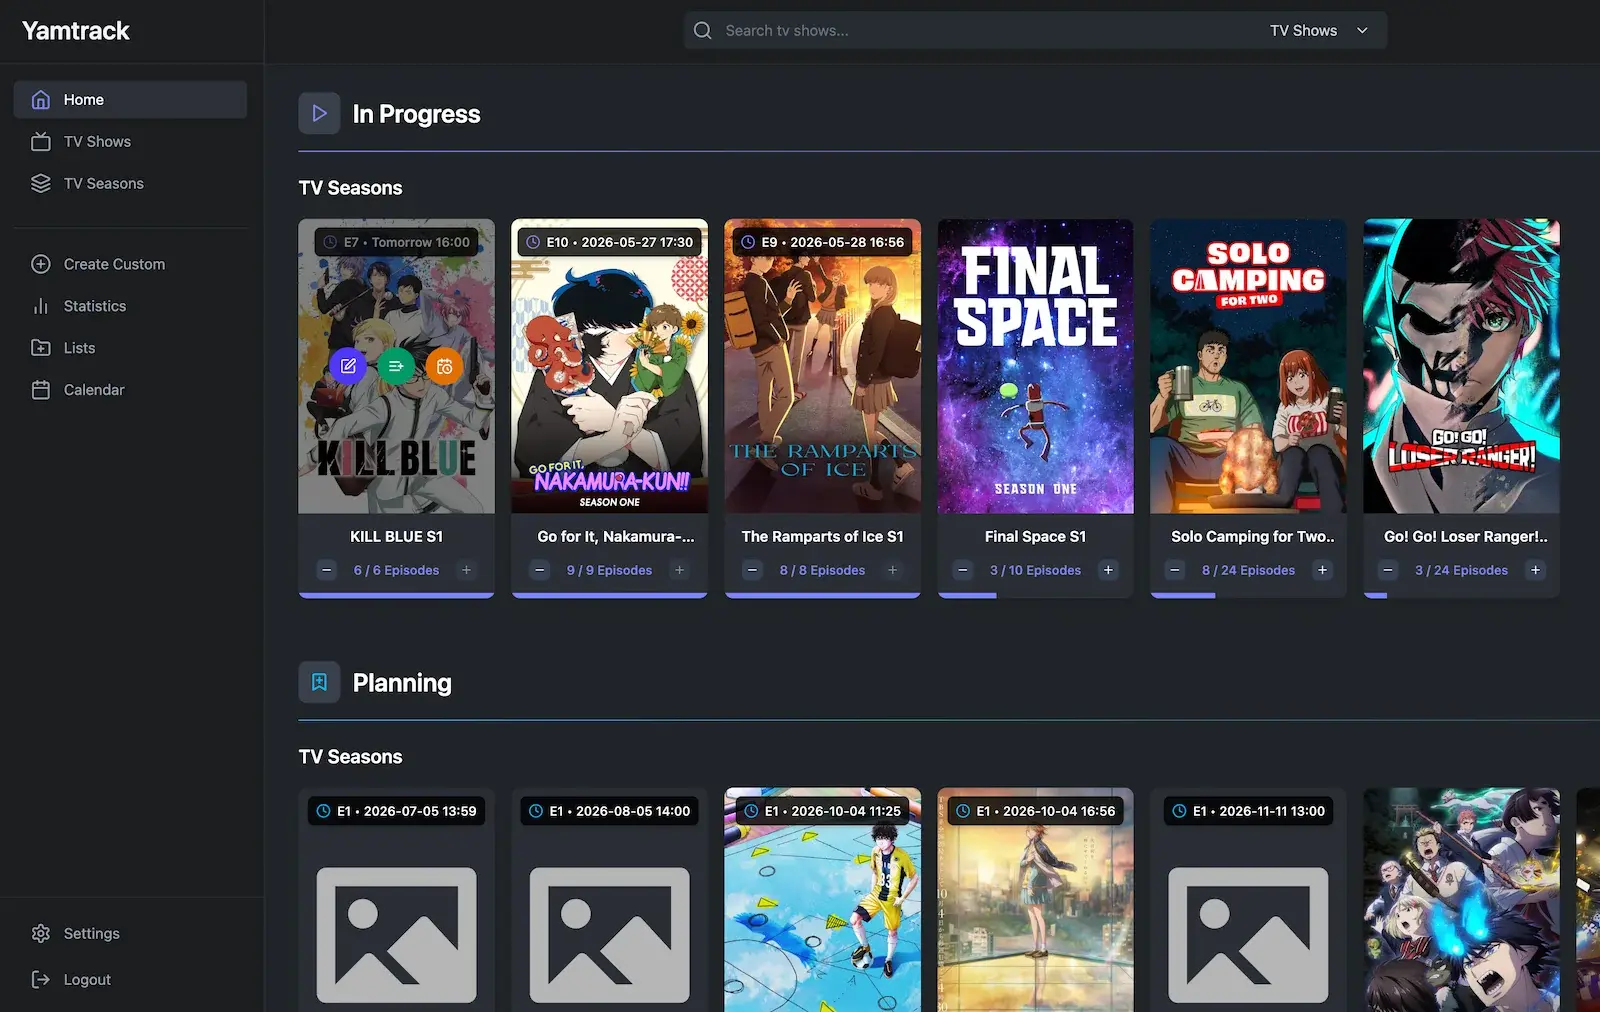Increase Go! Go! Loser Ranger episode count
The image size is (1600, 1012).
(1536, 570)
